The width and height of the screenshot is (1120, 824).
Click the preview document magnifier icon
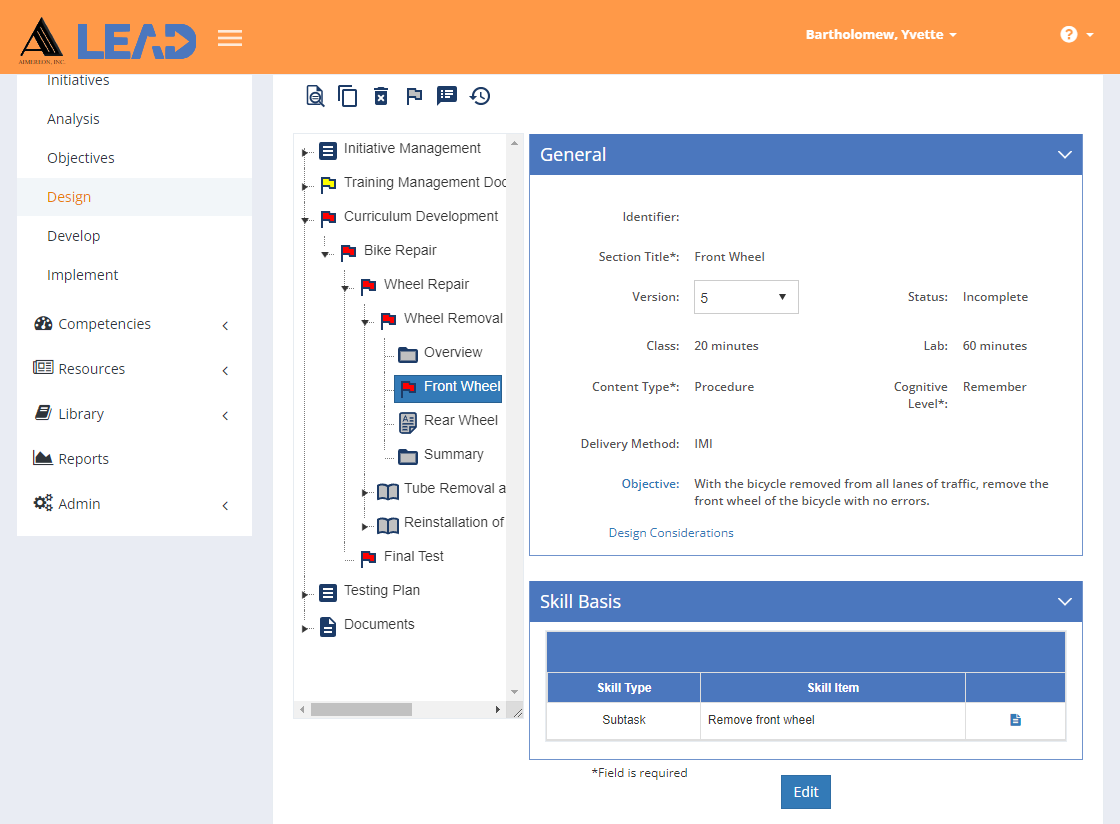click(315, 96)
